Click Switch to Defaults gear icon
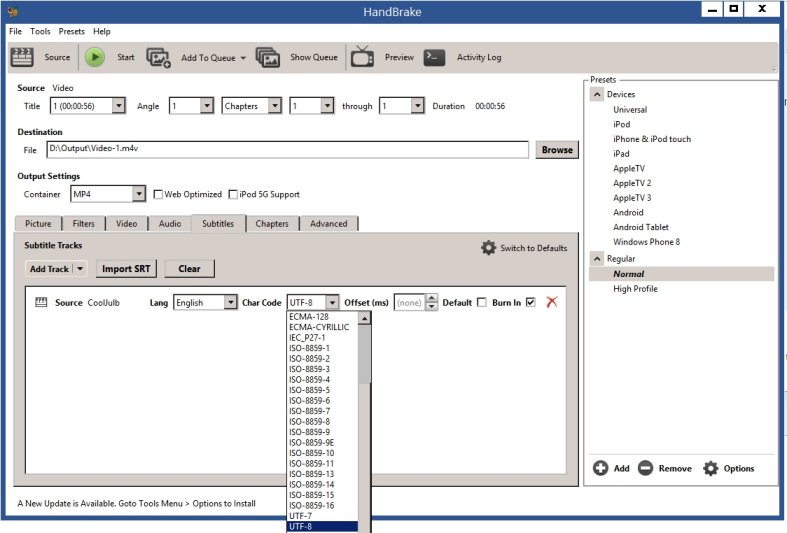The image size is (787, 533). coord(488,248)
